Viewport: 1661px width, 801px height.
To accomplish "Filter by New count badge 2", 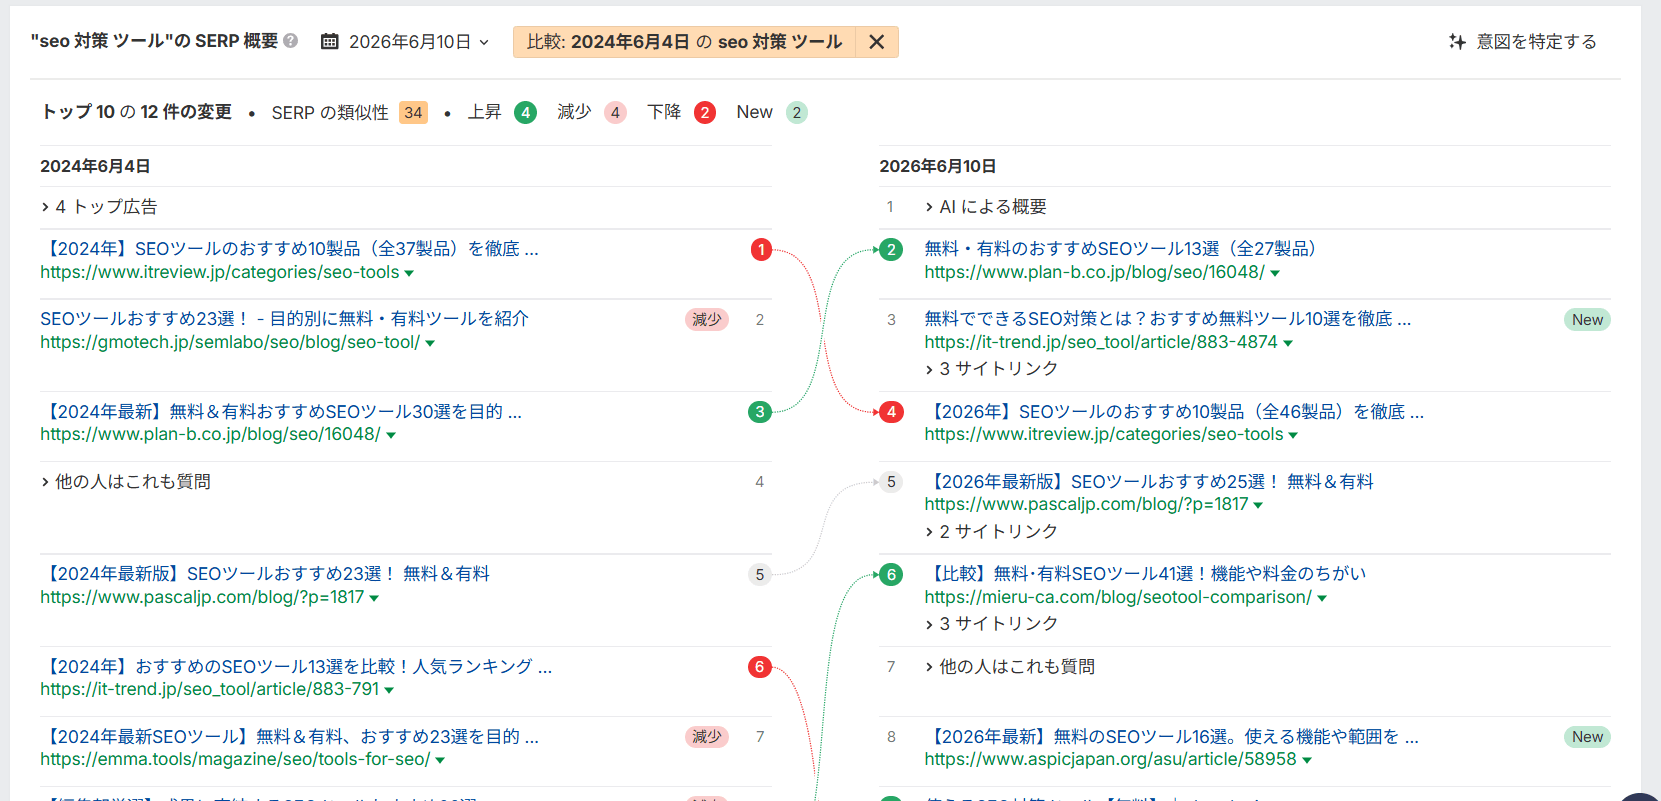I will (797, 112).
